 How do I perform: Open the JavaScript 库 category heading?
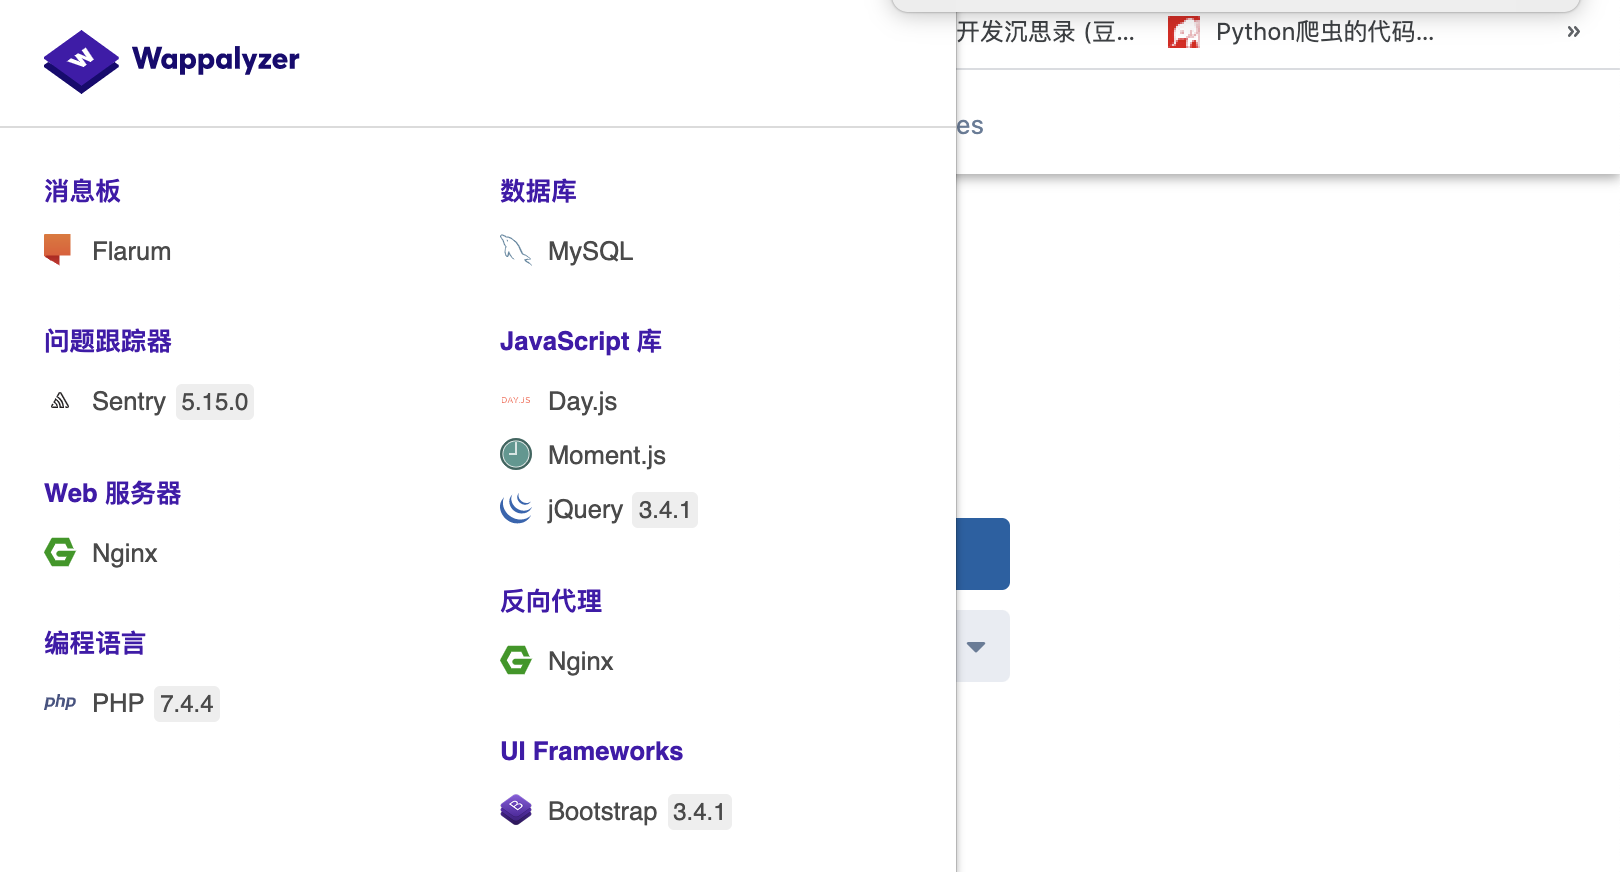(581, 341)
